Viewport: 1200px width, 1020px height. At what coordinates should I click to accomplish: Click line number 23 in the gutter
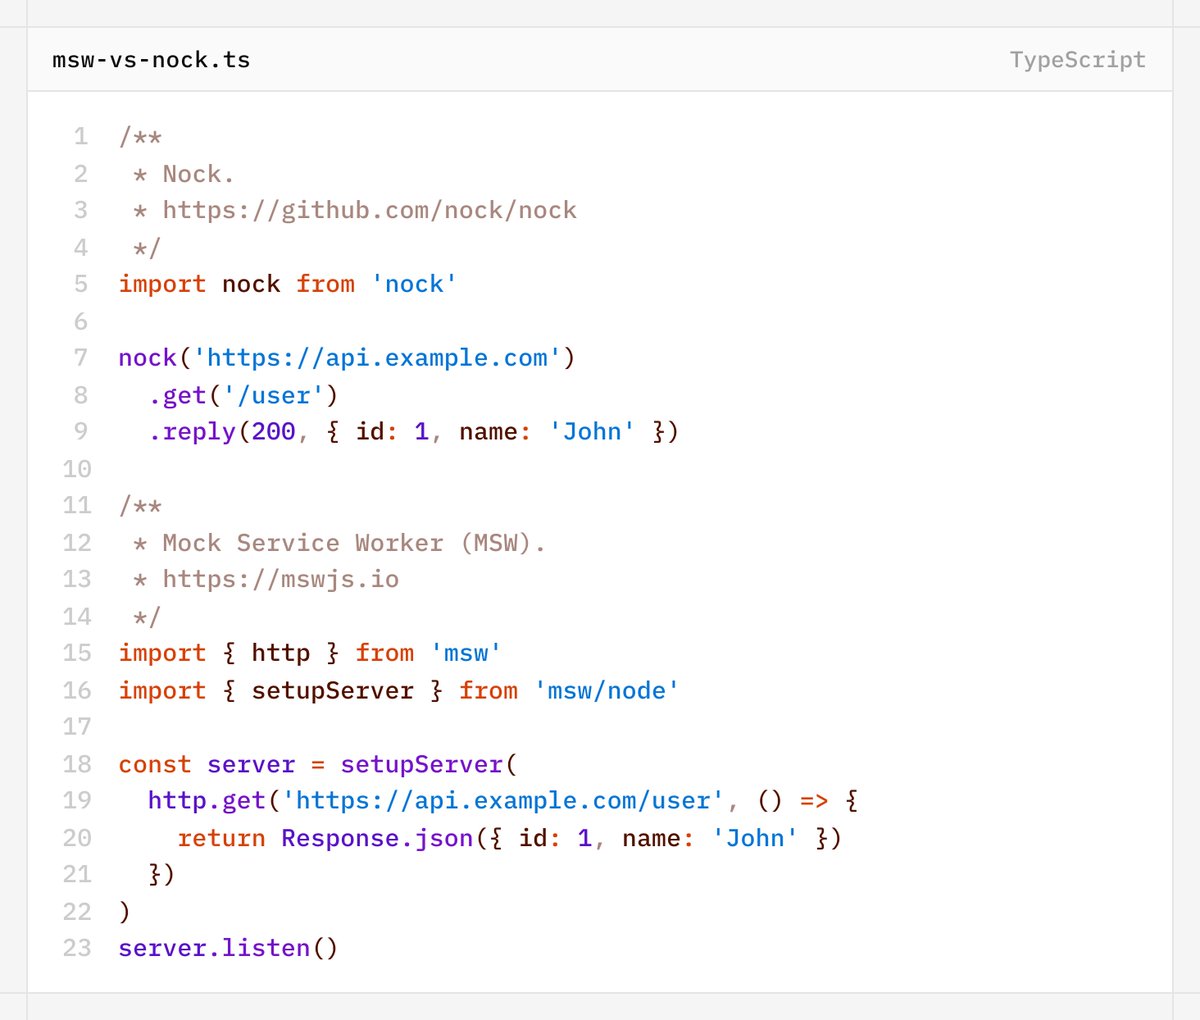pos(77,948)
